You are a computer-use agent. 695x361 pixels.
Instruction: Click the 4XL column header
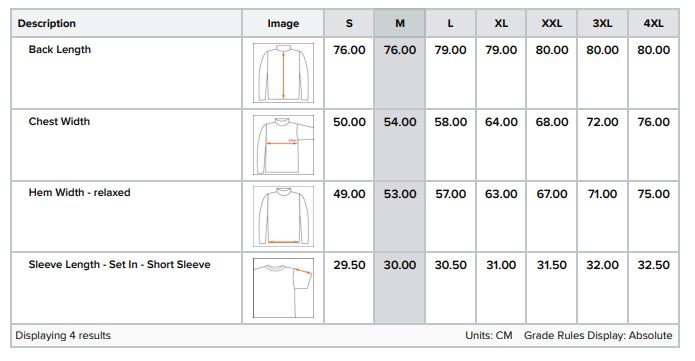[653, 24]
